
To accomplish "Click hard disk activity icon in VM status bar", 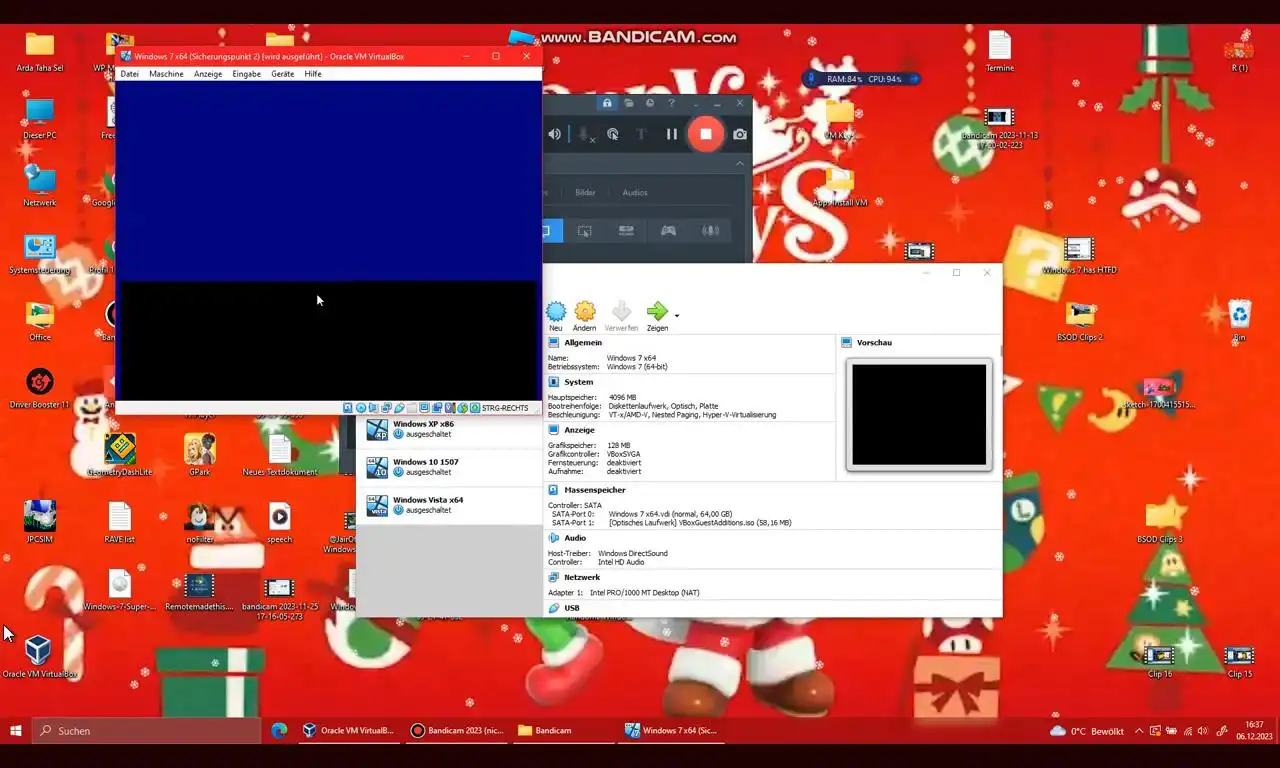I will (348, 408).
